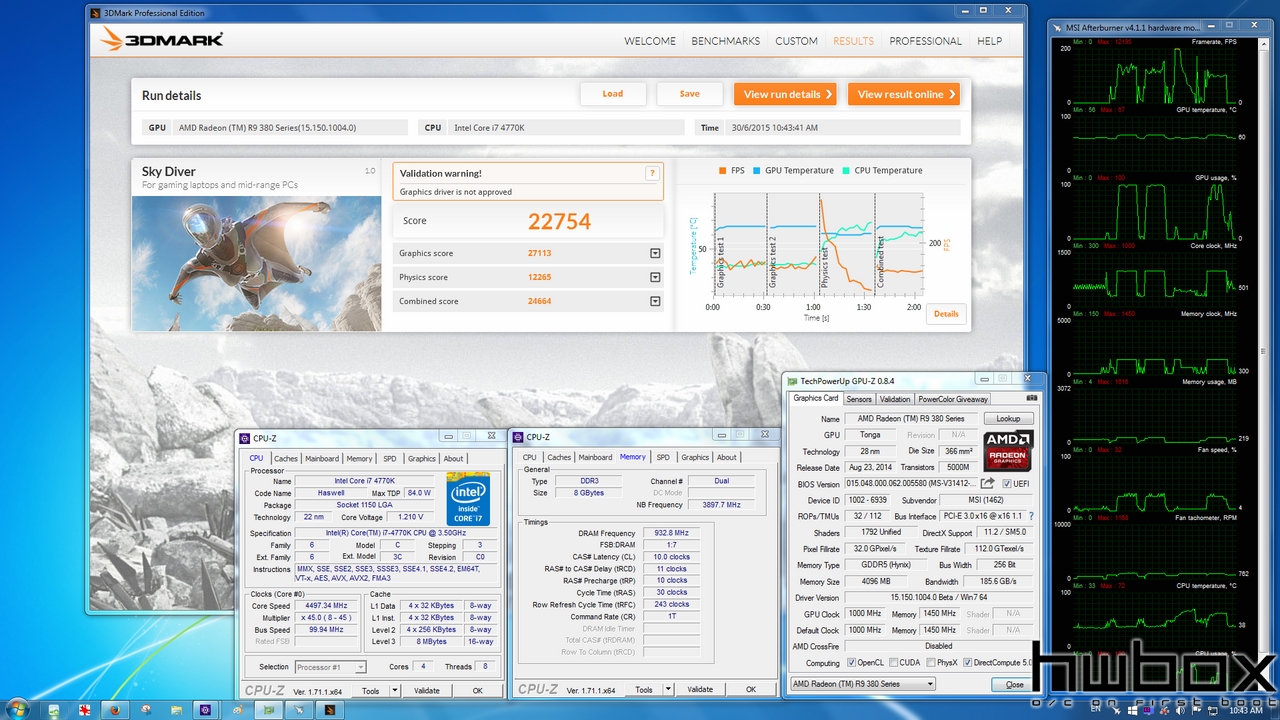Click the Bus Interface question mark in GPU-Z
This screenshot has width=1280, height=720.
[x=1031, y=516]
